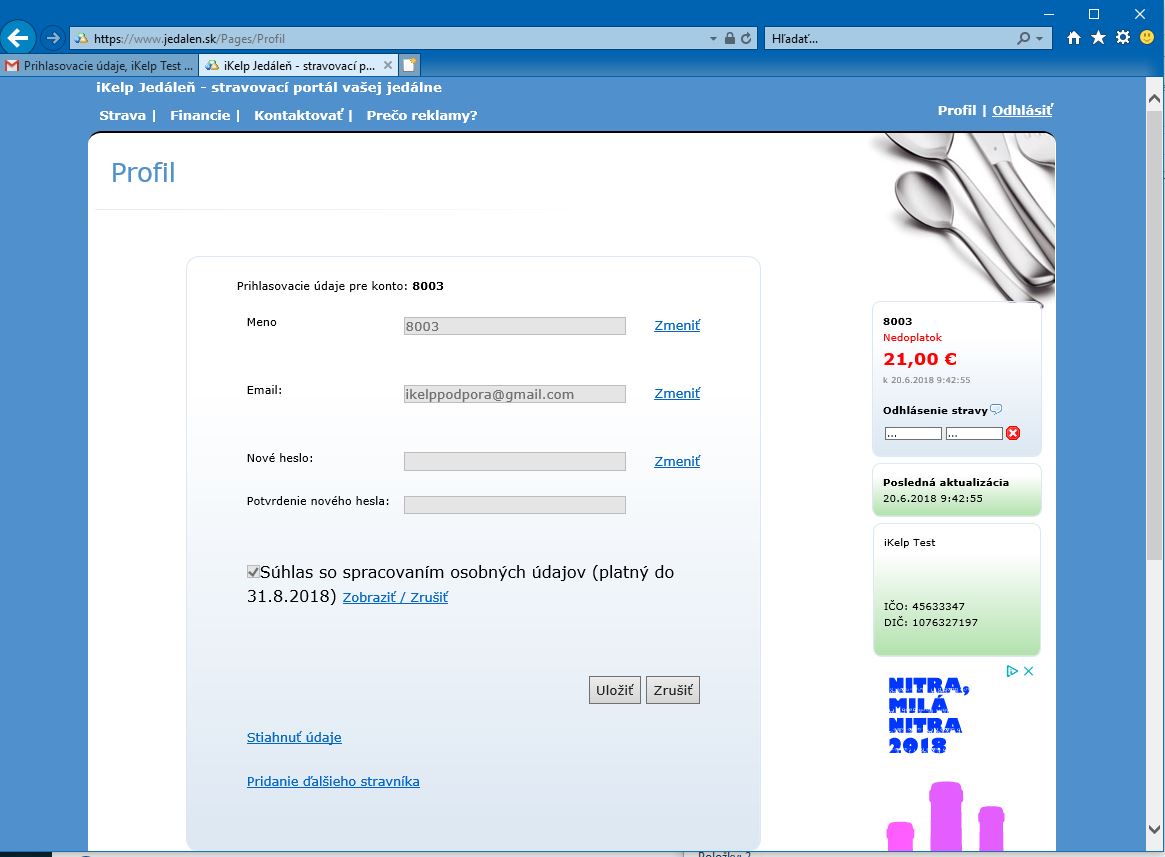Viewport: 1165px width, 857px height.
Task: Click Zmeniť link next to Email field
Action: coord(677,393)
